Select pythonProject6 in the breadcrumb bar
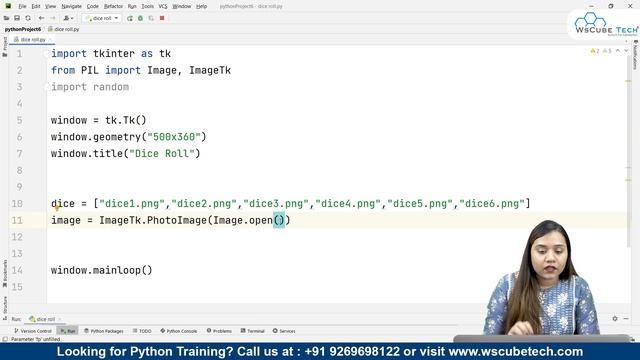Viewport: 640px width, 360px height. pos(23,29)
